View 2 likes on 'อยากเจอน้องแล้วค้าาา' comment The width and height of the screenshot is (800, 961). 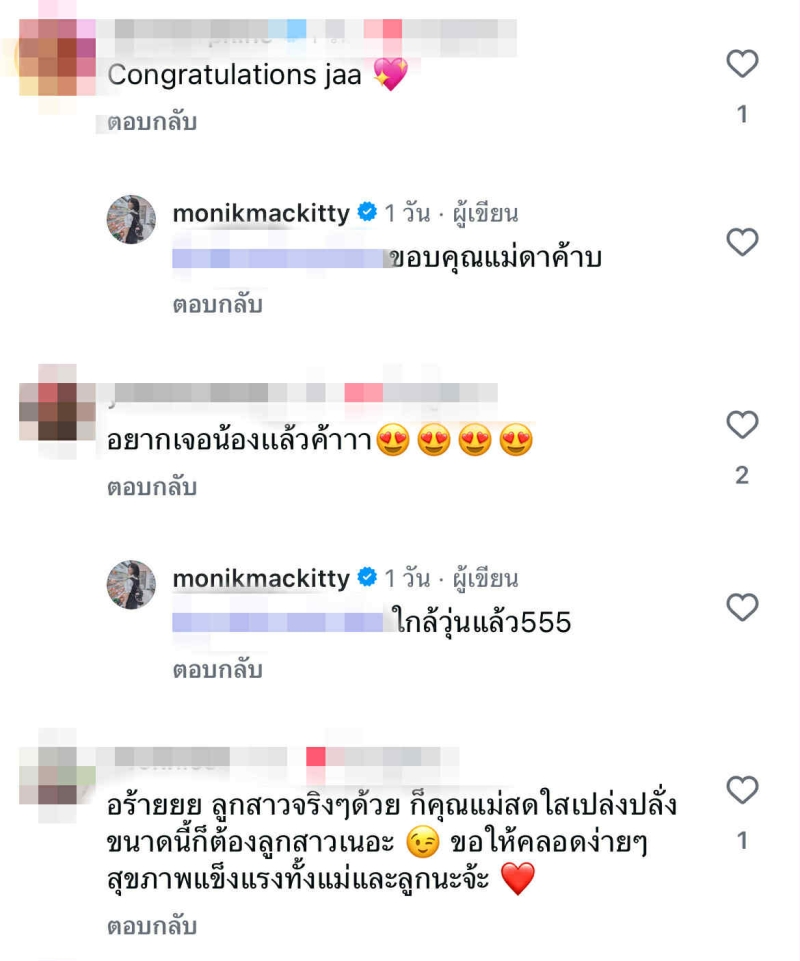point(742,476)
